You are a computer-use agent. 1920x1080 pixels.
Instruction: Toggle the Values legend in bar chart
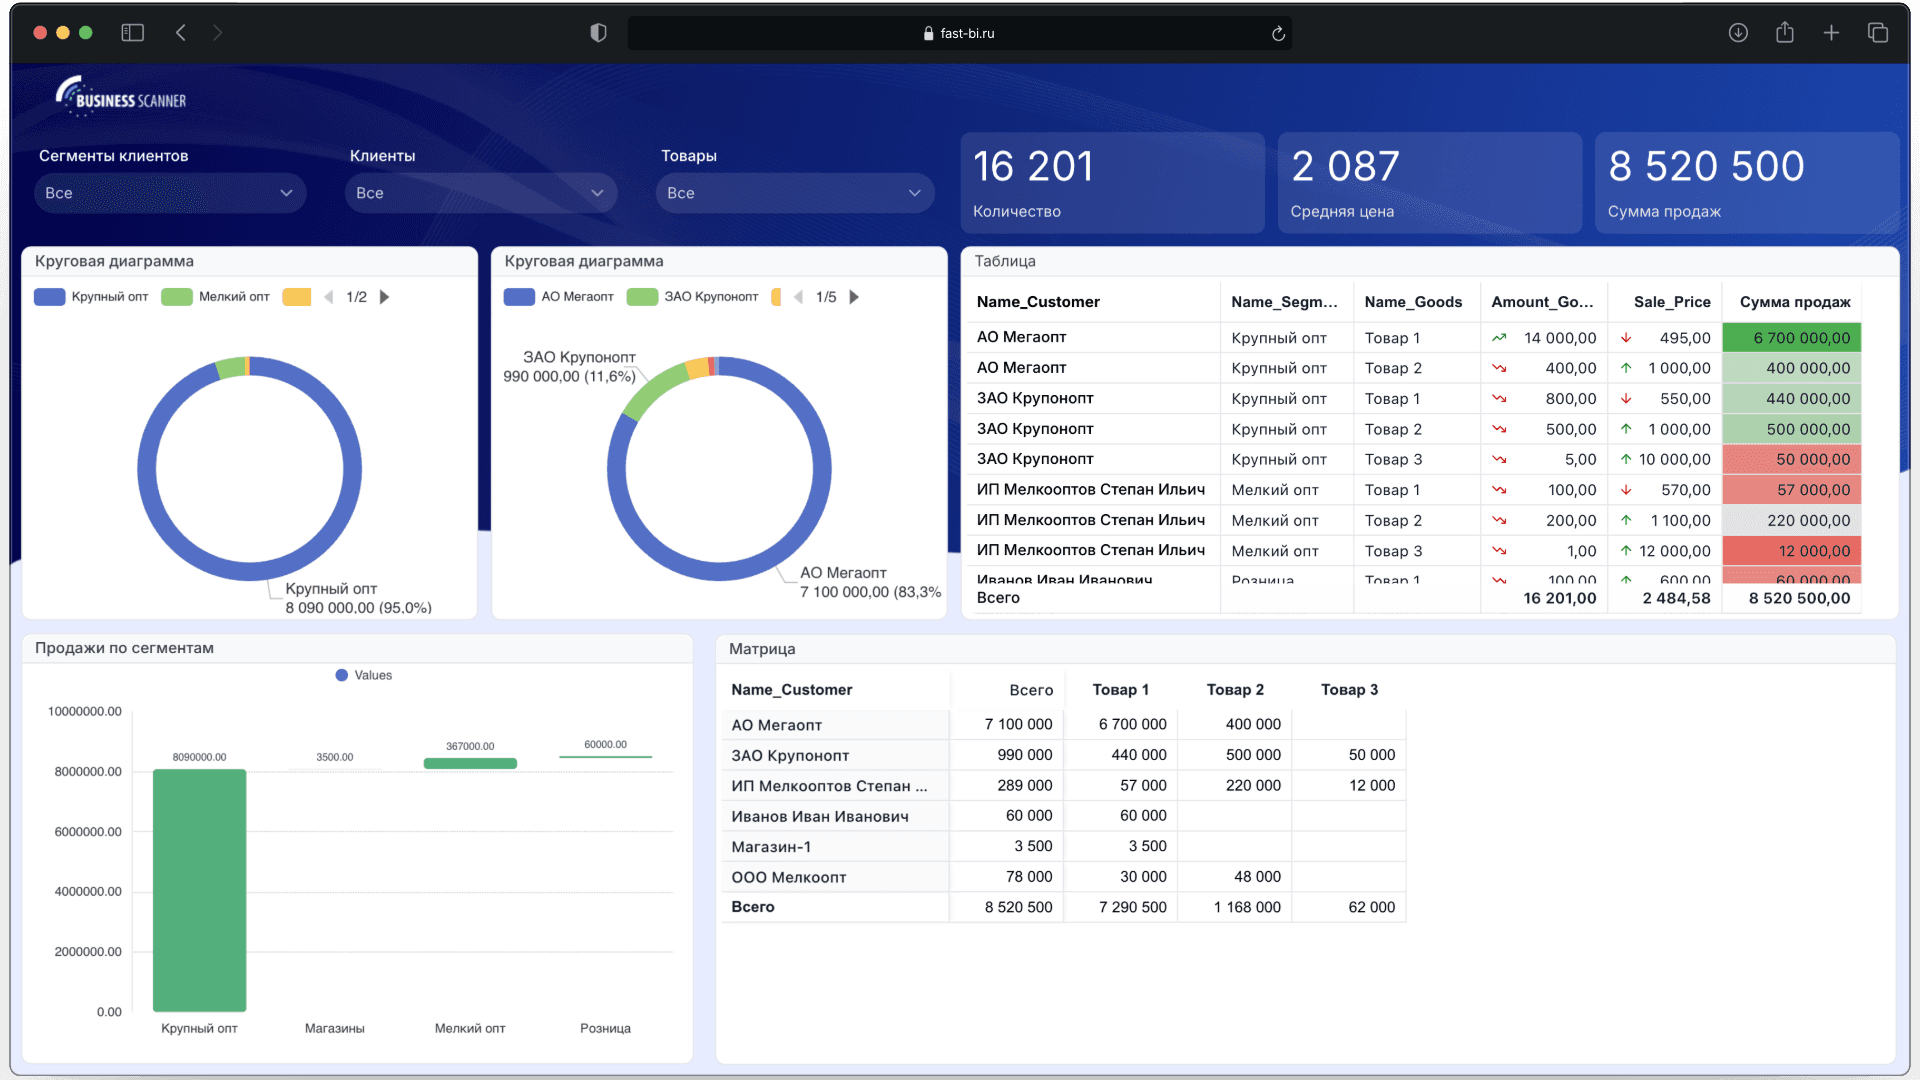click(364, 676)
